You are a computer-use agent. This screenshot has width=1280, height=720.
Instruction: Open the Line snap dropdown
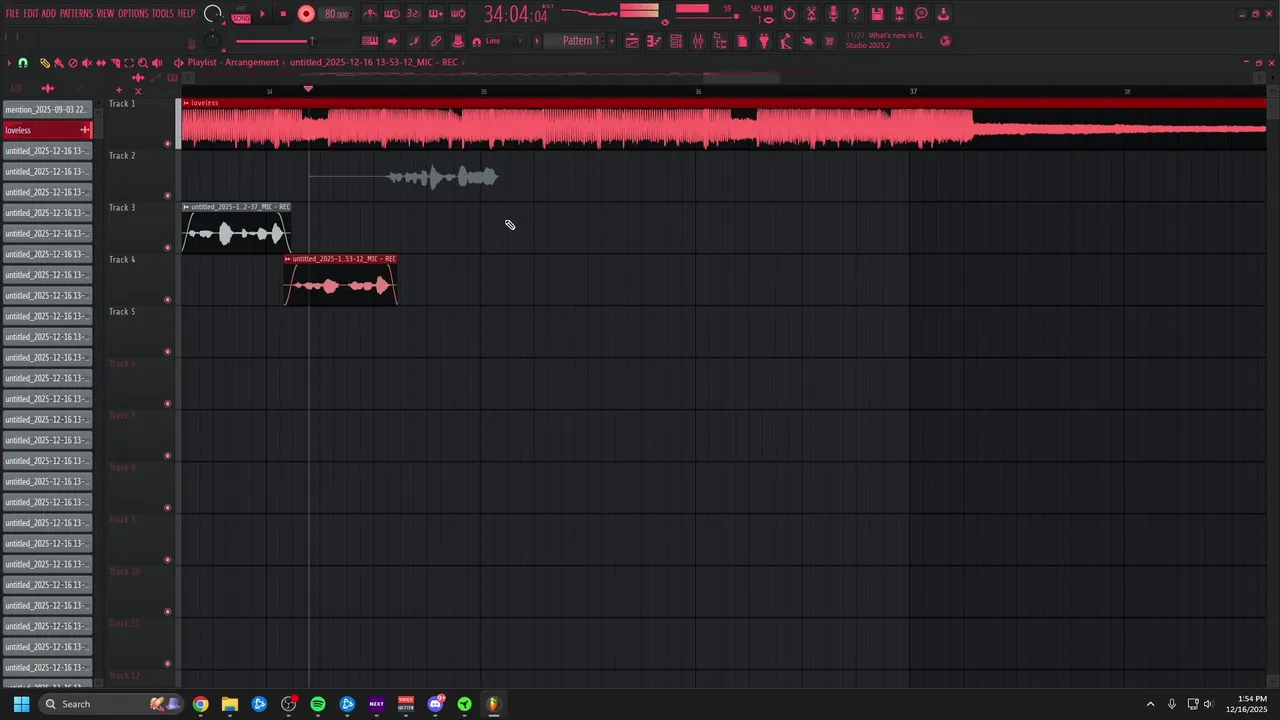pos(503,41)
